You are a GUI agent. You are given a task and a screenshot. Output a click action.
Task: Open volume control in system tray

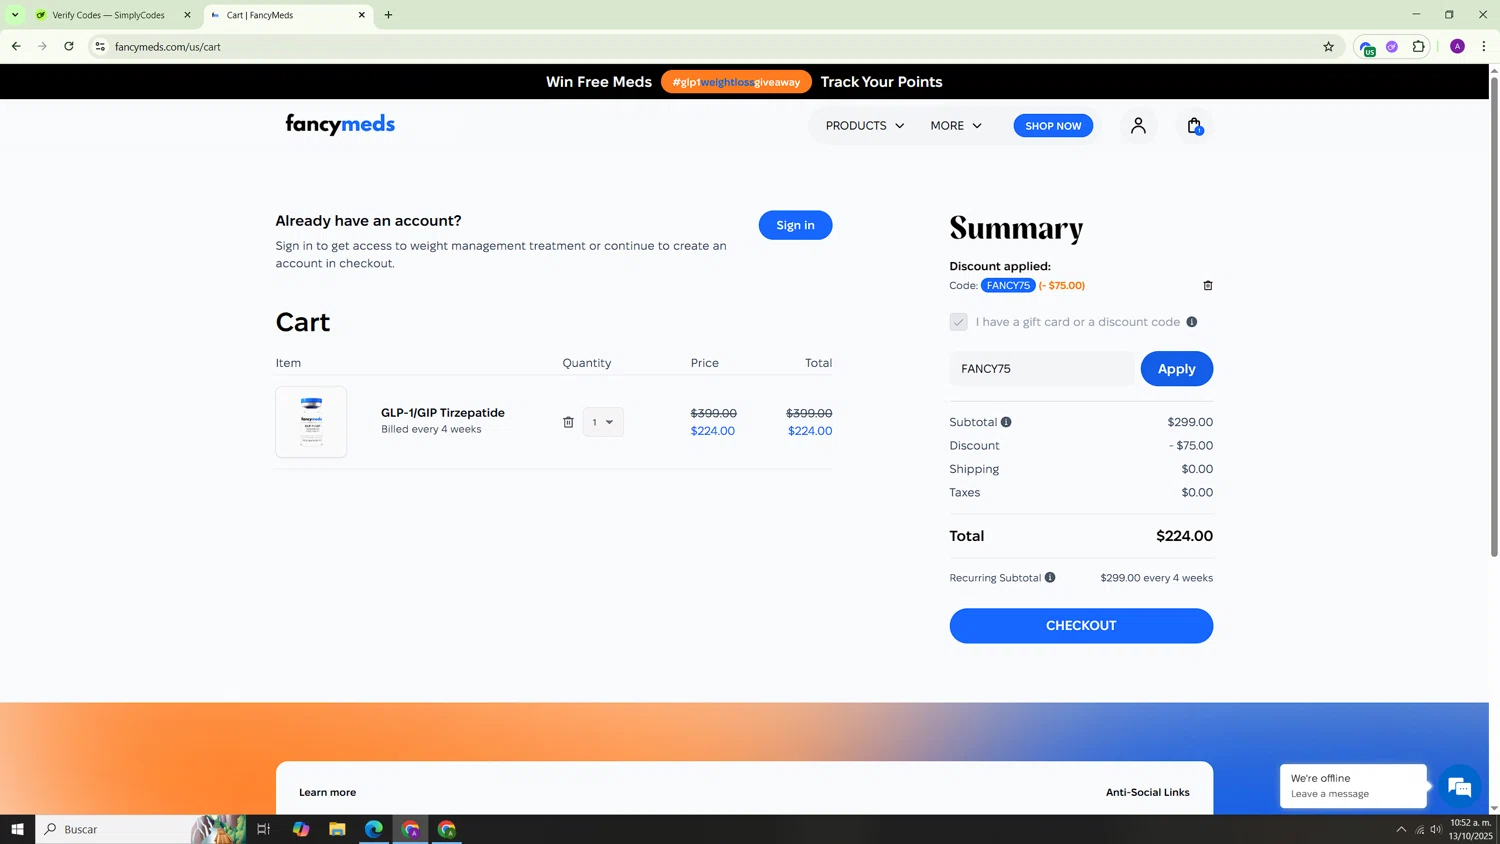(x=1436, y=829)
